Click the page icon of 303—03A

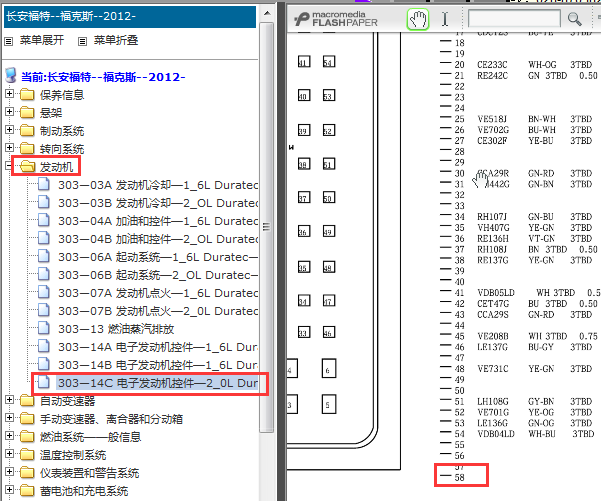pyautogui.click(x=44, y=184)
